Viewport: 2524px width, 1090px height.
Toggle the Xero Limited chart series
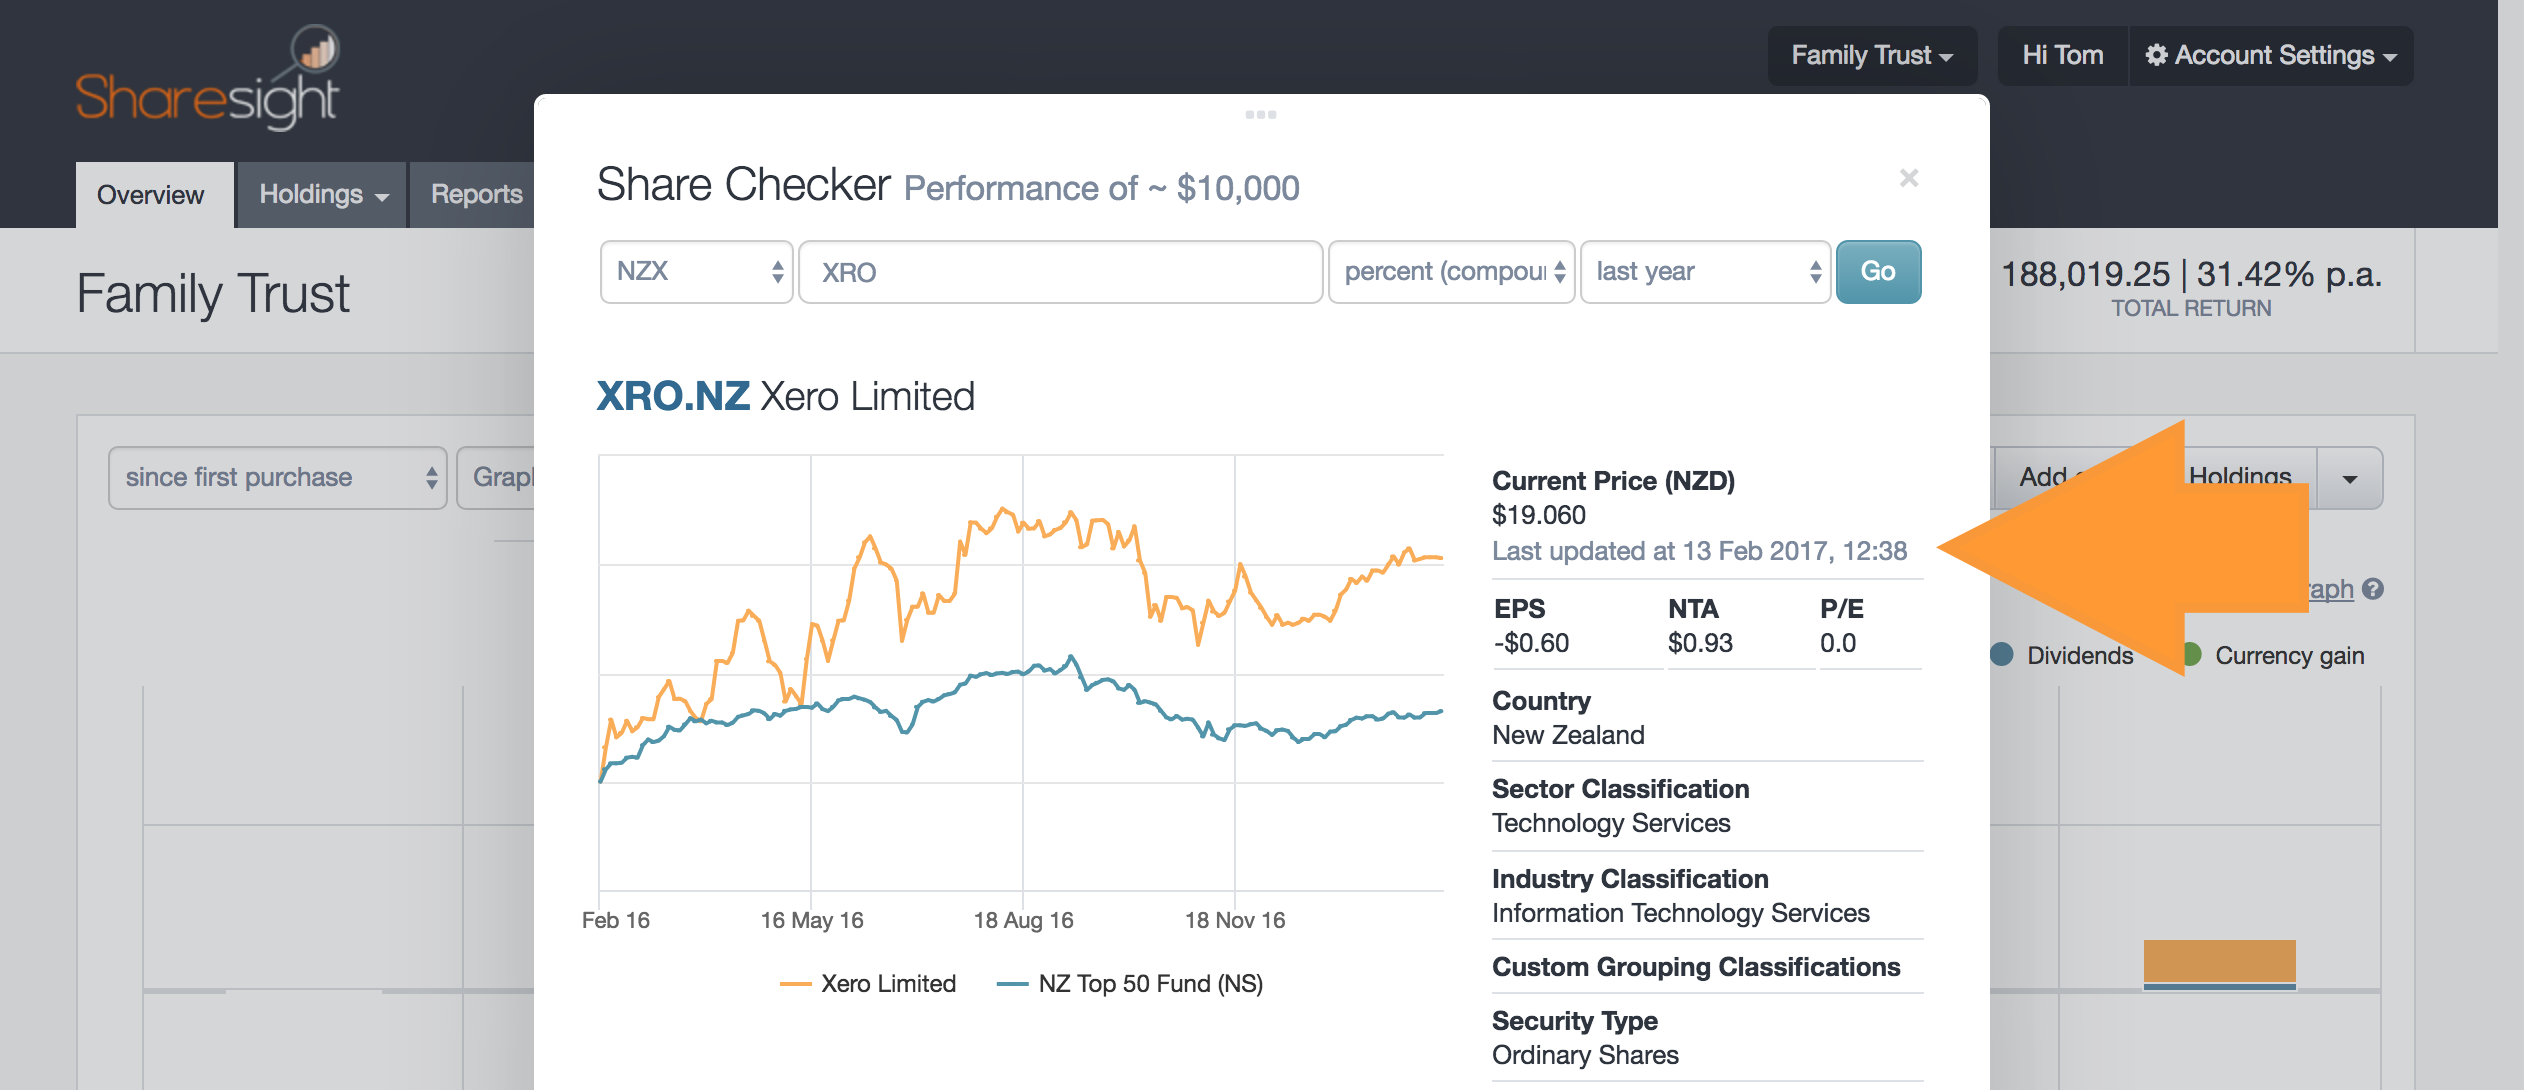point(868,983)
